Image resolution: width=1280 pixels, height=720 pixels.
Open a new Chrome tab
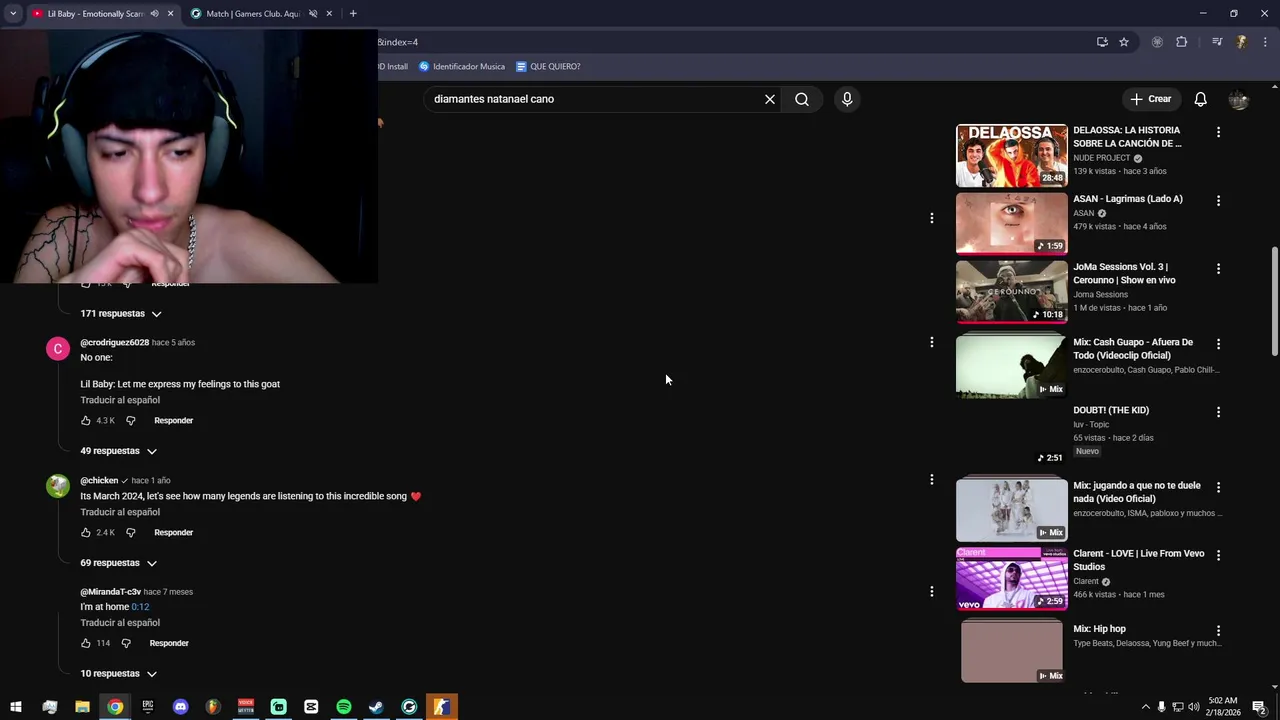click(x=353, y=14)
